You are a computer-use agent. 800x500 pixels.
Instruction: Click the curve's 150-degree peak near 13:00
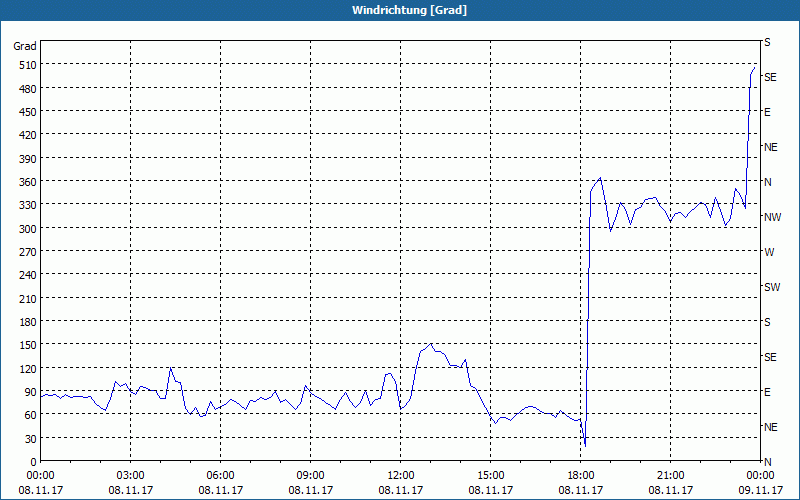tap(431, 344)
